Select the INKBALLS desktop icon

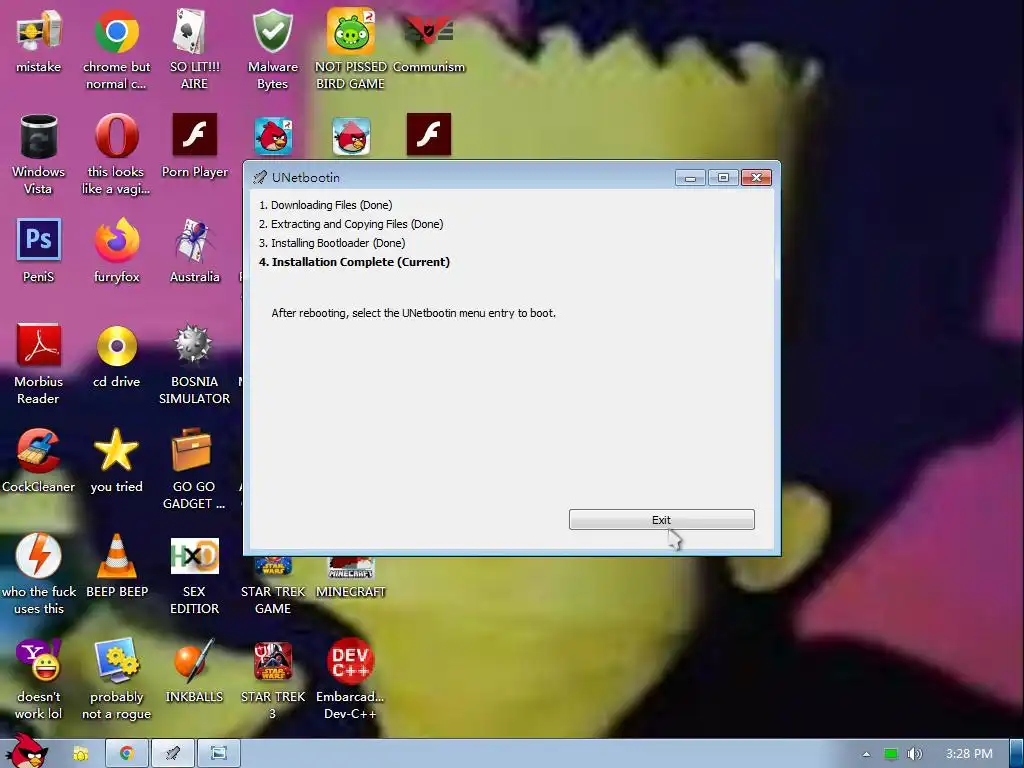coord(194,671)
